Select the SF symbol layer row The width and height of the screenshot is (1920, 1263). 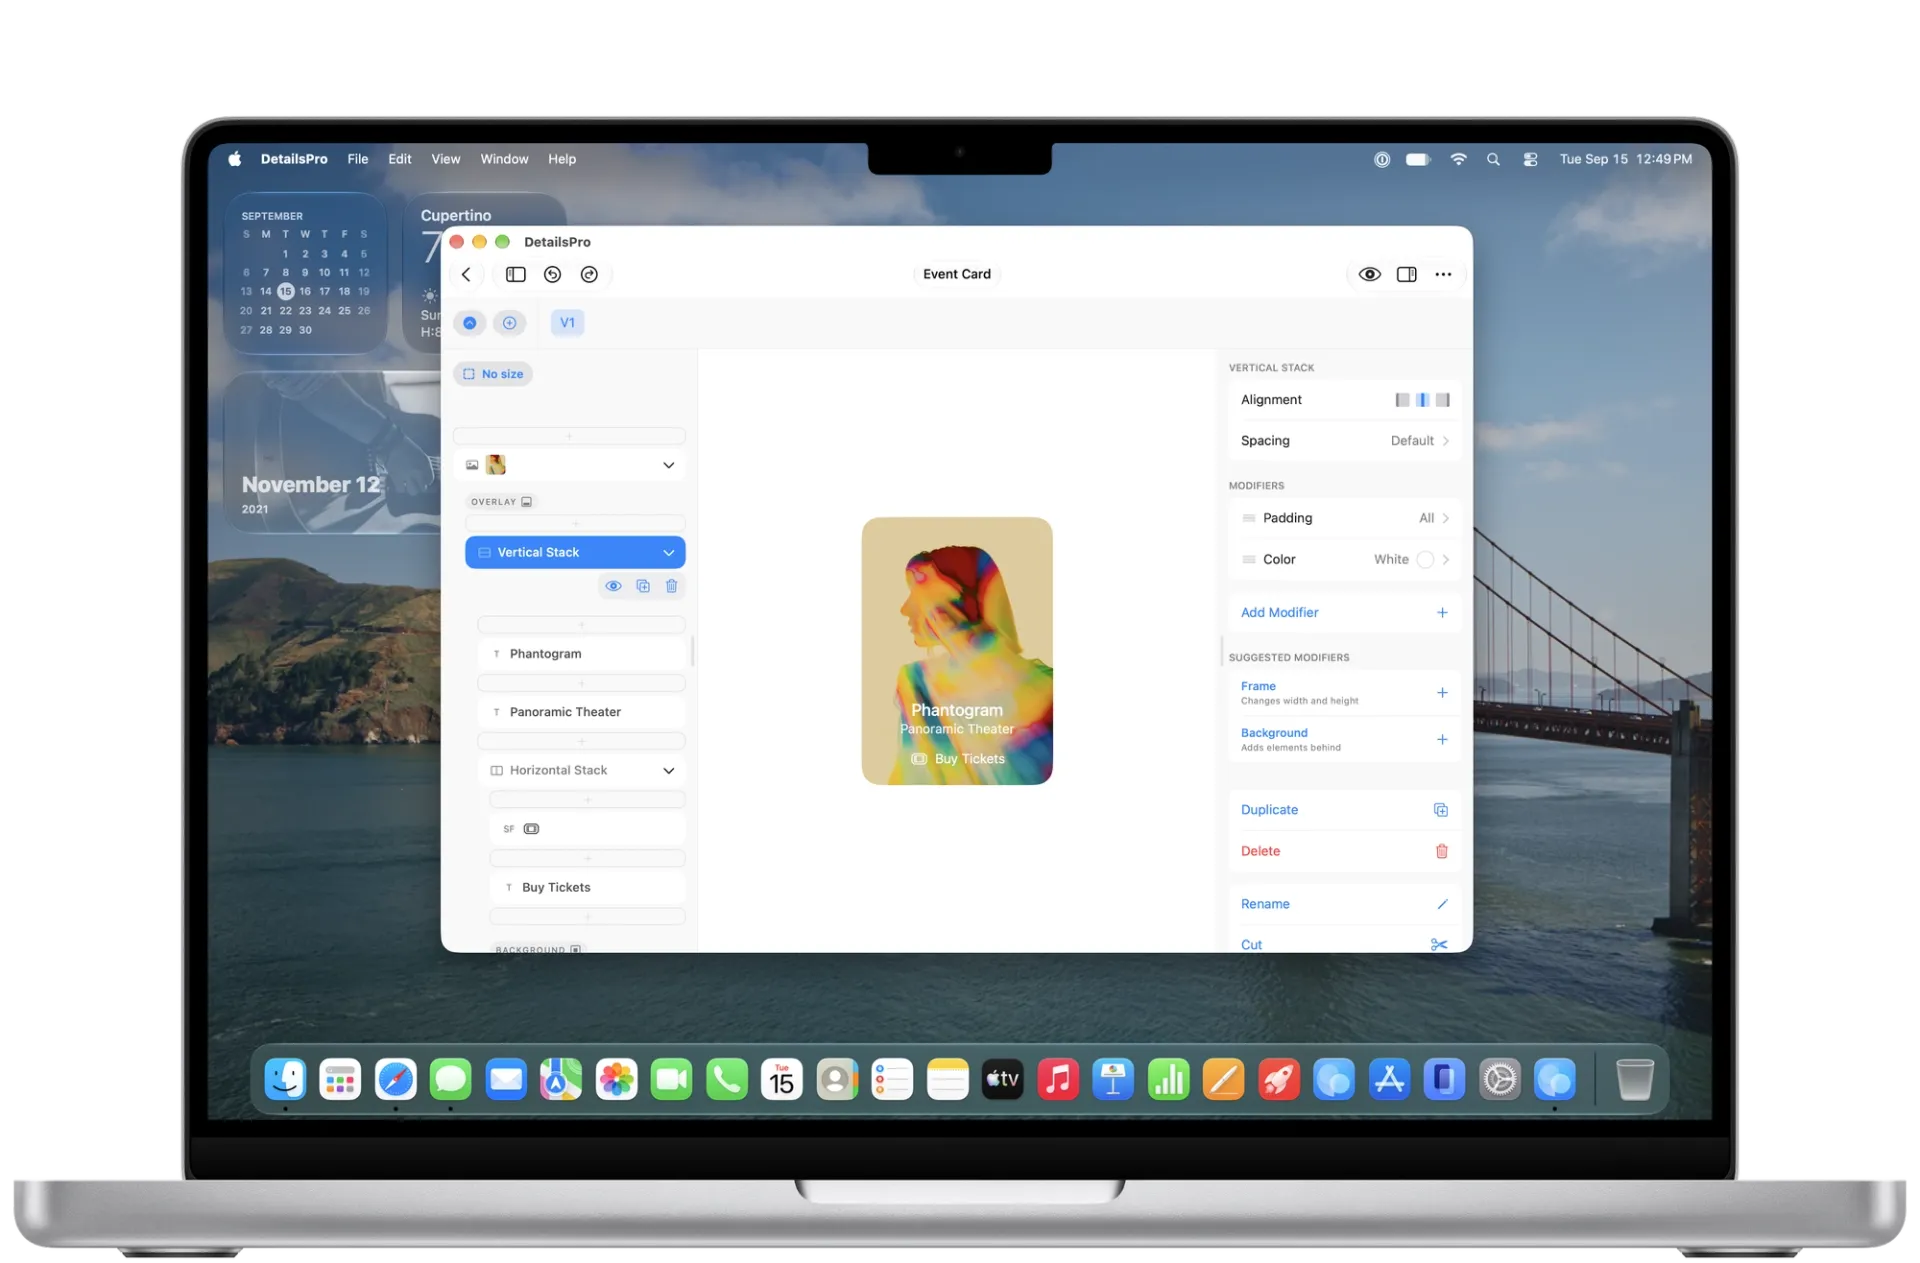587,828
